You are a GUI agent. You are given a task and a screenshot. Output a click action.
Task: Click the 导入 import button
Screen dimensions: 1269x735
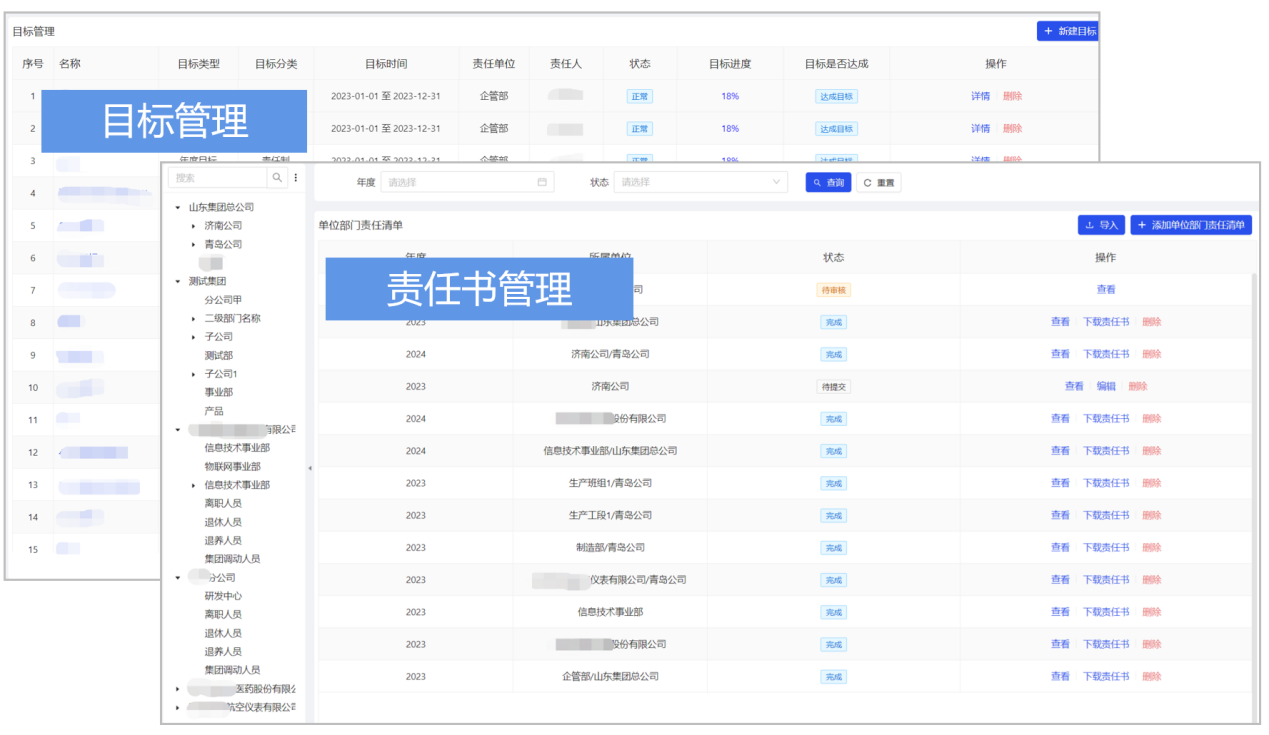(1101, 225)
